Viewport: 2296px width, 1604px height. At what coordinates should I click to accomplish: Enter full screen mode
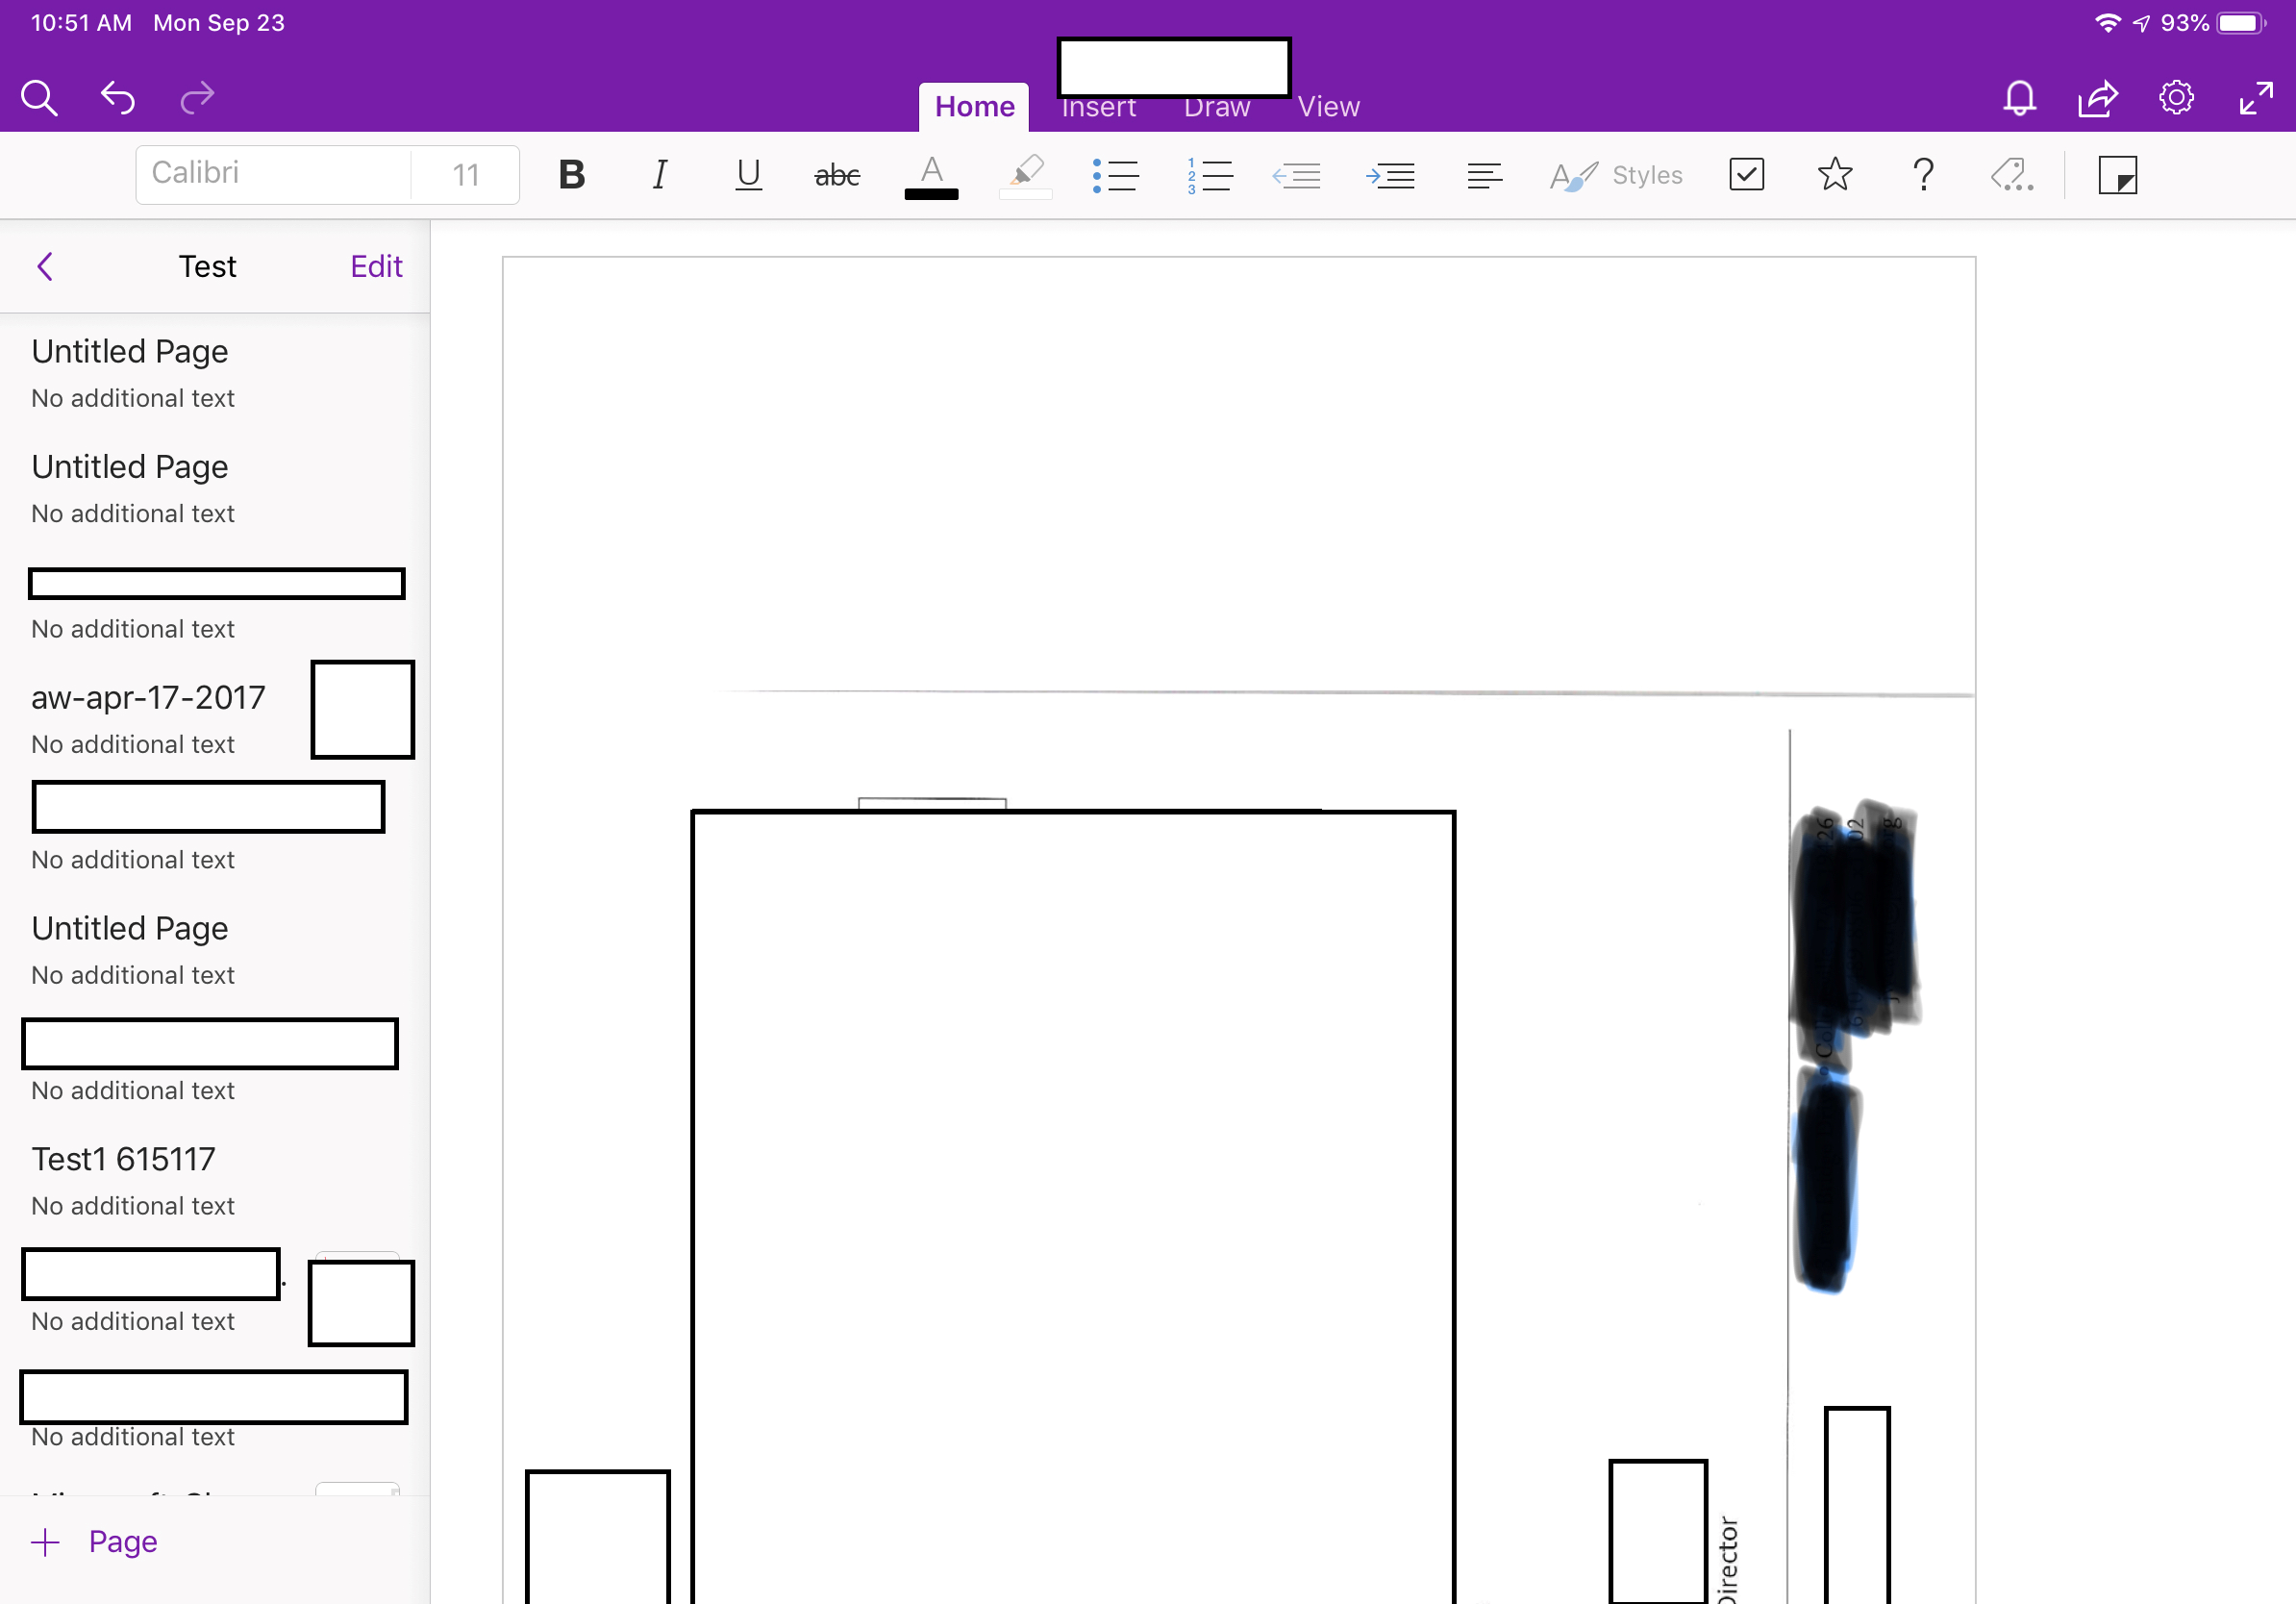click(2255, 98)
